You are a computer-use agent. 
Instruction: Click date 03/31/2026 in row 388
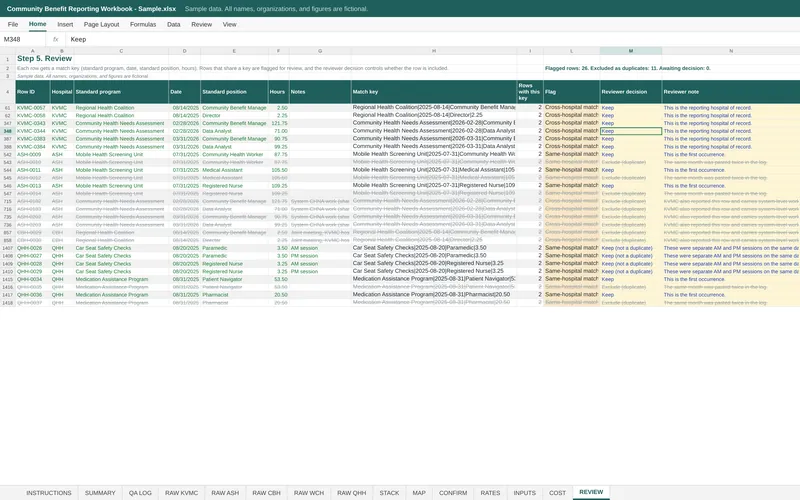(185, 146)
